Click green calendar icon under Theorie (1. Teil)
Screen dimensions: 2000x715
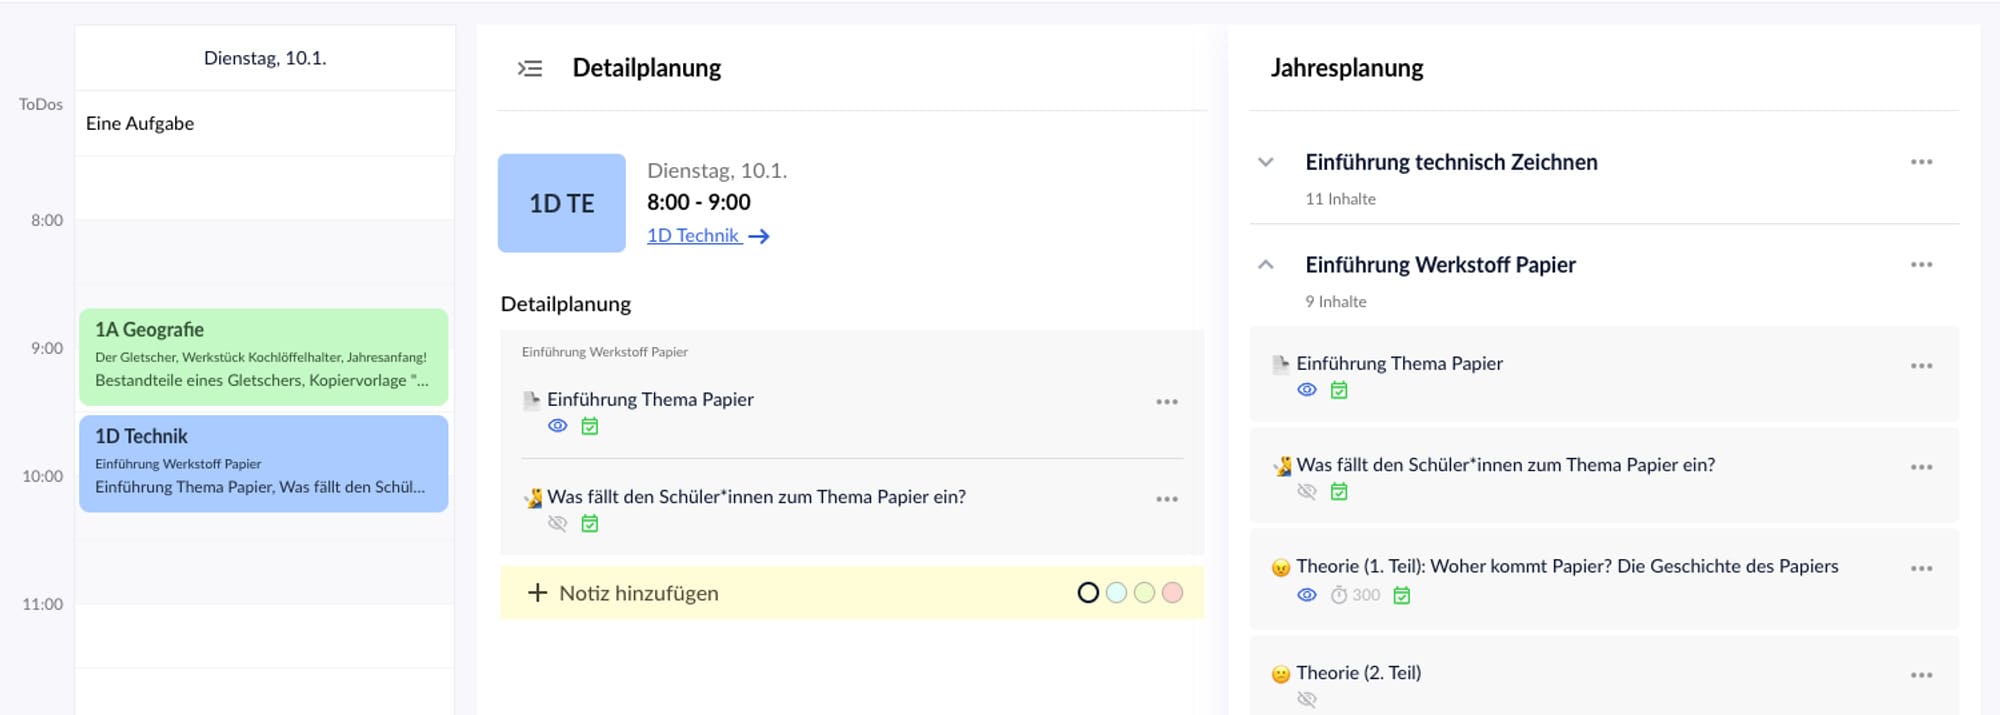[1402, 595]
